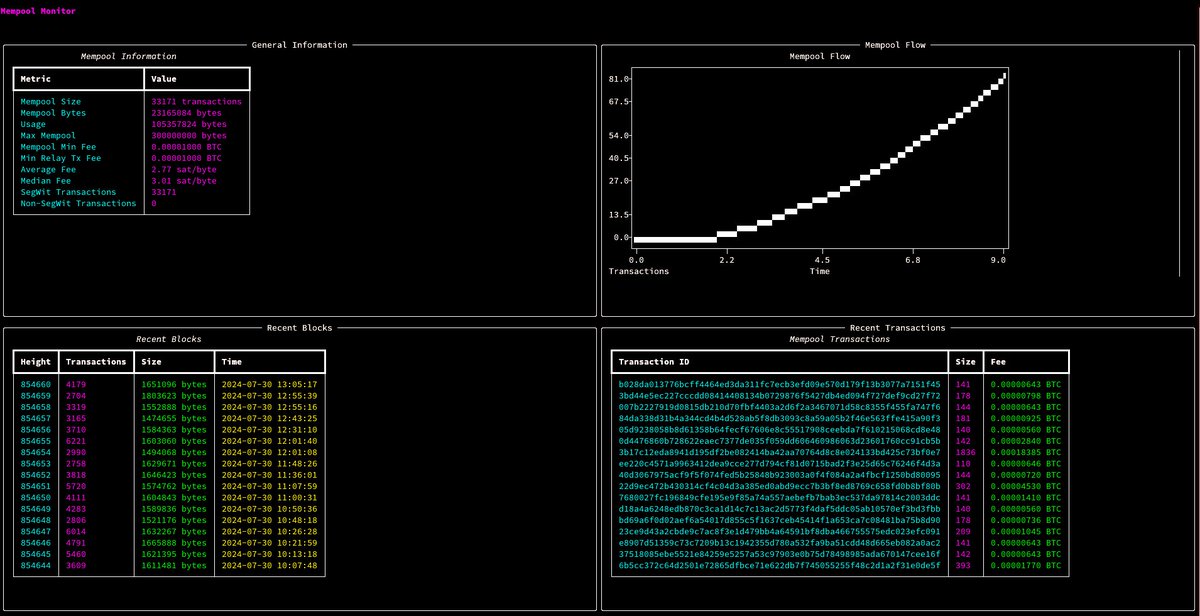The height and width of the screenshot is (616, 1200).
Task: Click the Mempool Monitor title
Action: (37, 11)
